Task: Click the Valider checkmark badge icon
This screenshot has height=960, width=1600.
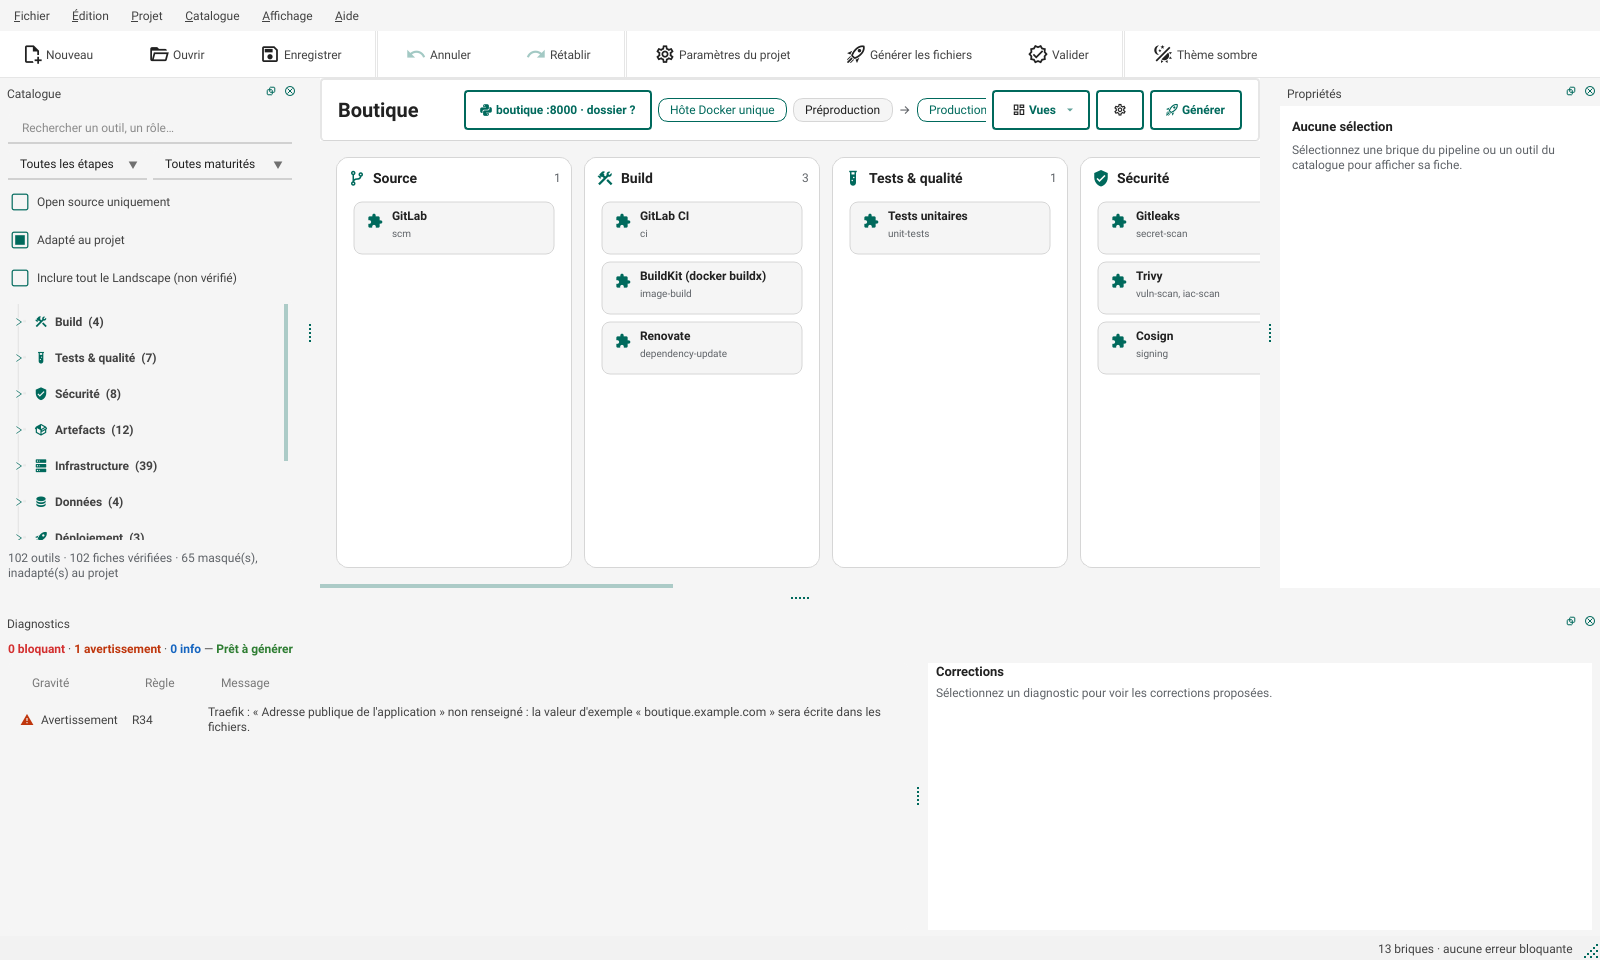Action: (x=1038, y=54)
